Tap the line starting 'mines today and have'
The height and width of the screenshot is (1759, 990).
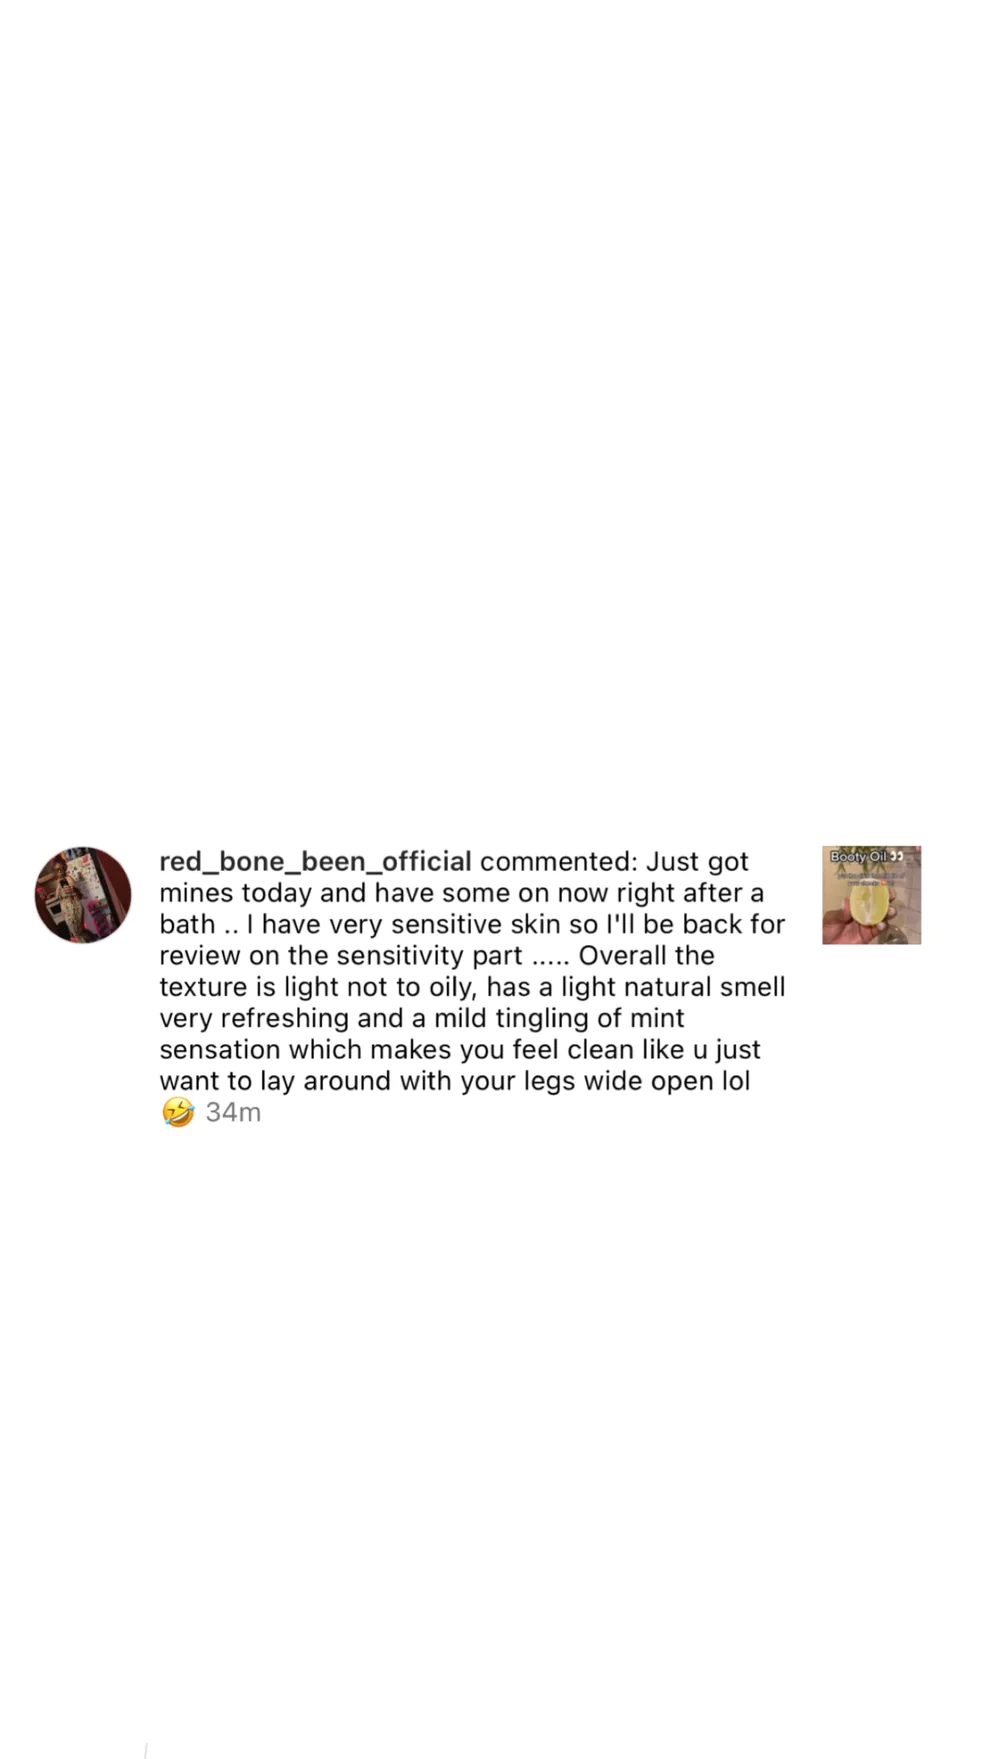click(461, 893)
